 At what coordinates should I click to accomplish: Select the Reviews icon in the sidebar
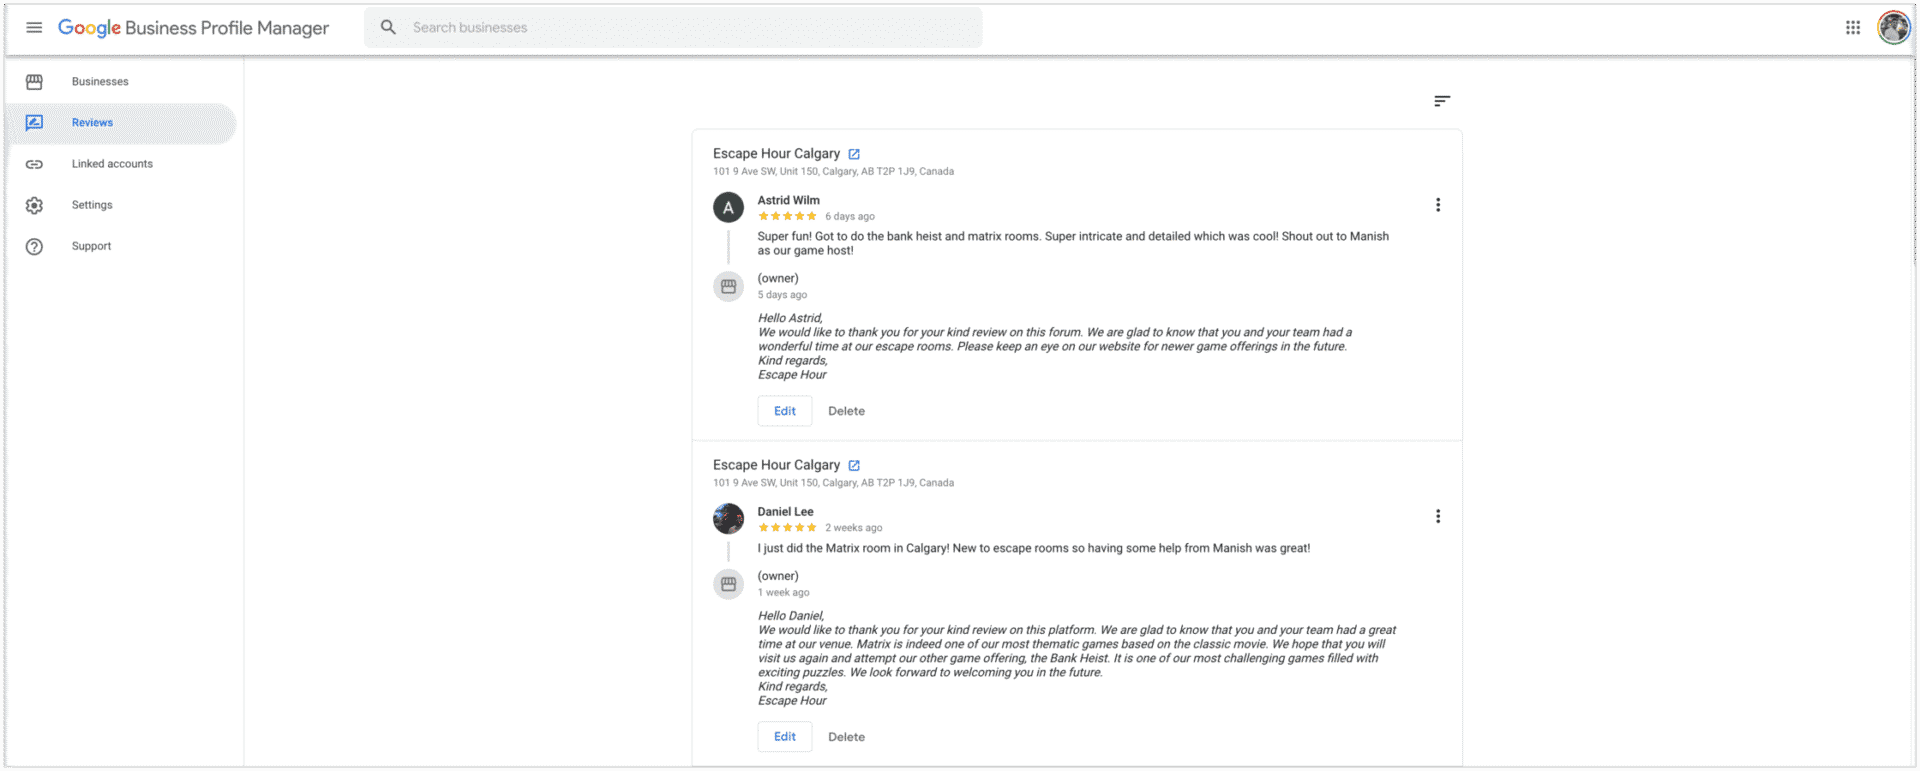coord(35,122)
